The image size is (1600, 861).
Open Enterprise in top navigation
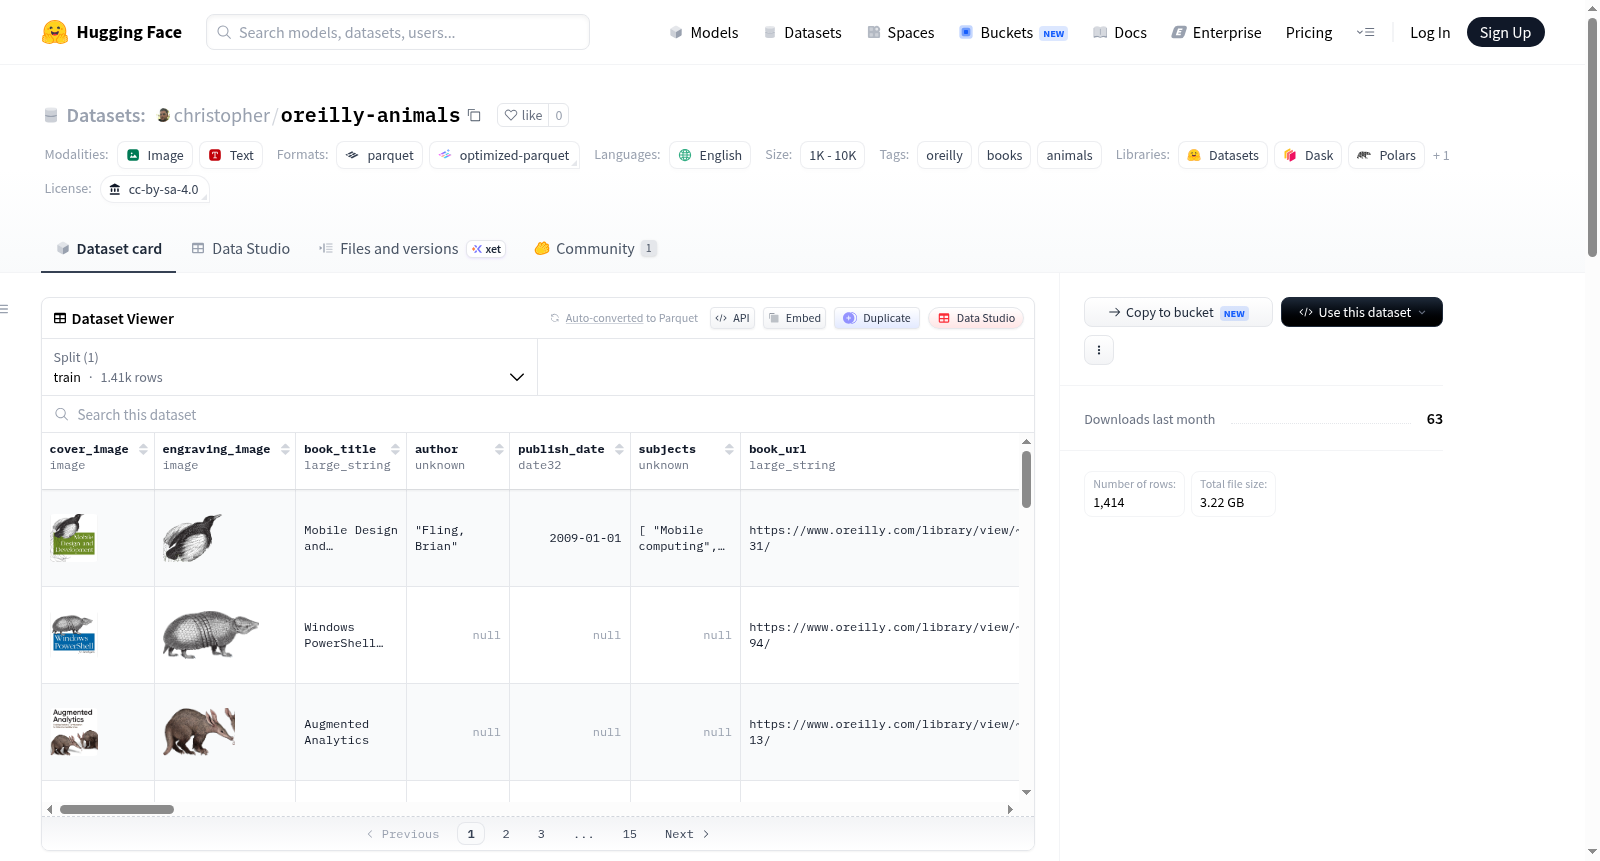point(1216,32)
